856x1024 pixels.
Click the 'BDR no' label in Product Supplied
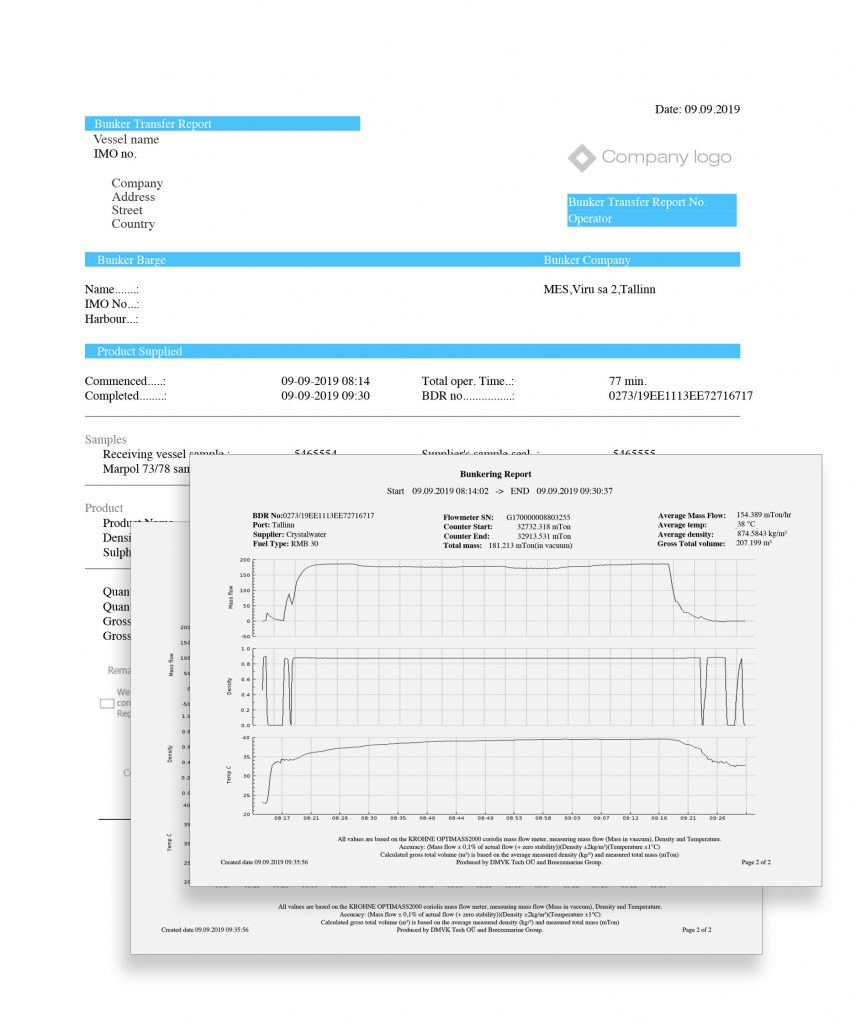pyautogui.click(x=468, y=396)
